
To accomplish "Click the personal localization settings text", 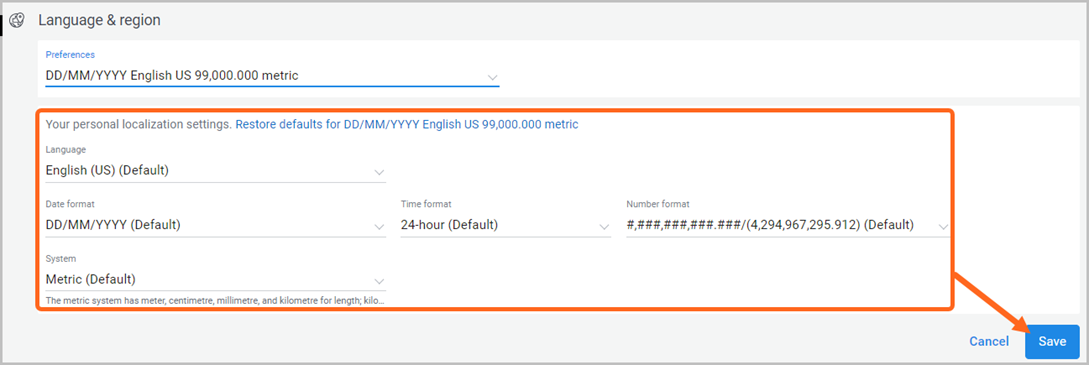I will tap(138, 125).
